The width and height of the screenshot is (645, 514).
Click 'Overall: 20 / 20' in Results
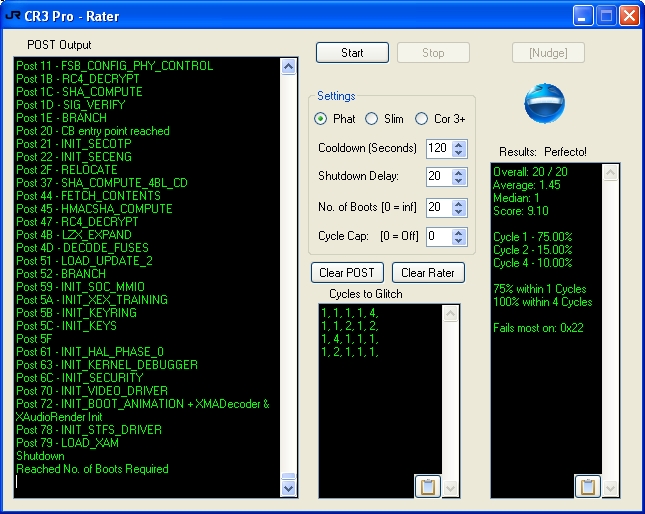coord(530,172)
